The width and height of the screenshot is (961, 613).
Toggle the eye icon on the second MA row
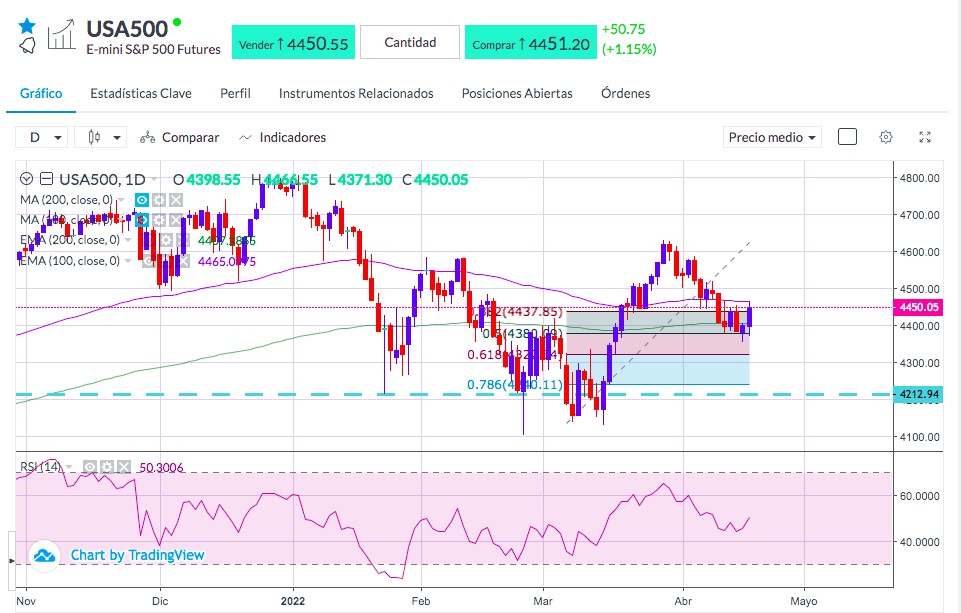click(142, 220)
